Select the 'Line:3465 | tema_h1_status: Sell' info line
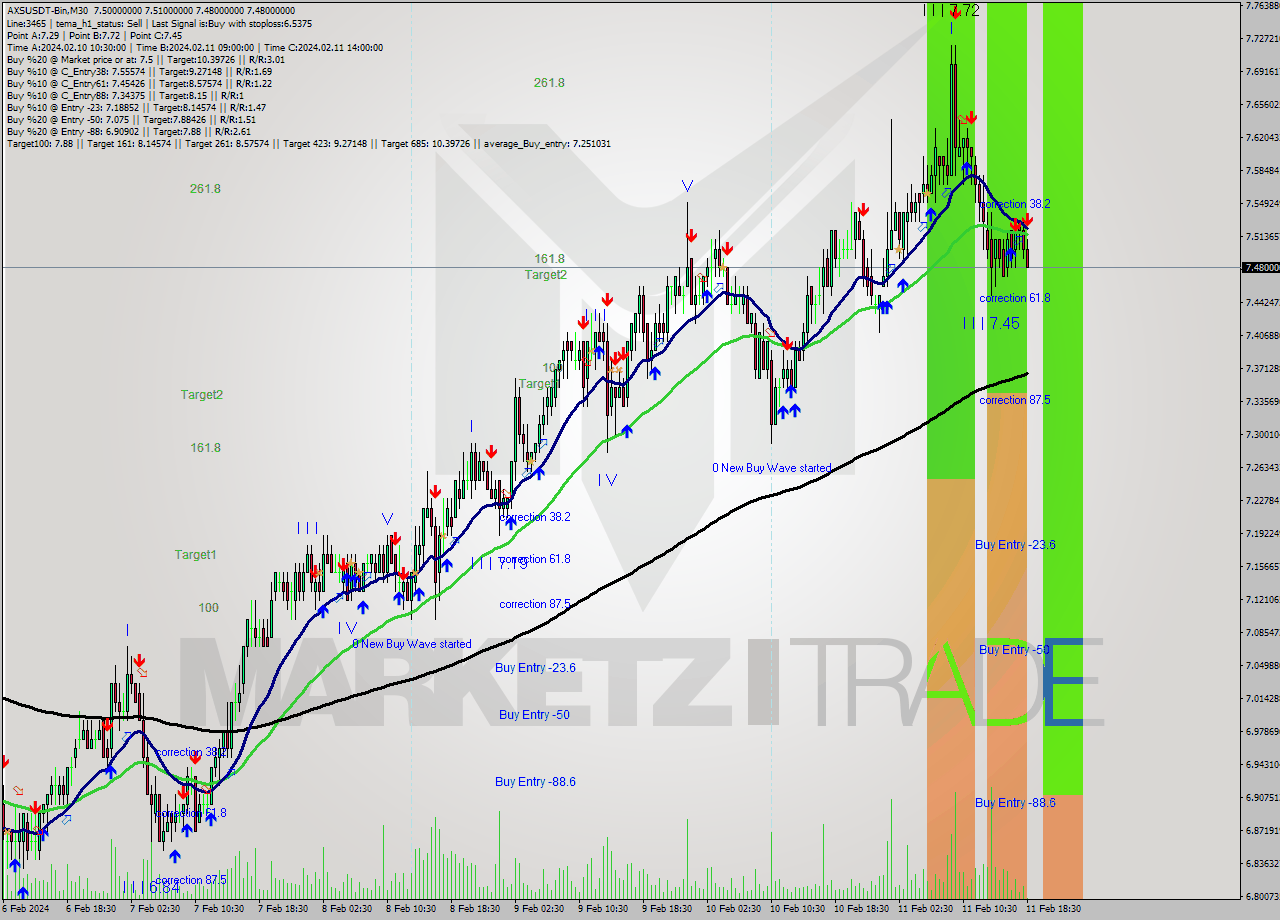1280x920 pixels. 158,23
